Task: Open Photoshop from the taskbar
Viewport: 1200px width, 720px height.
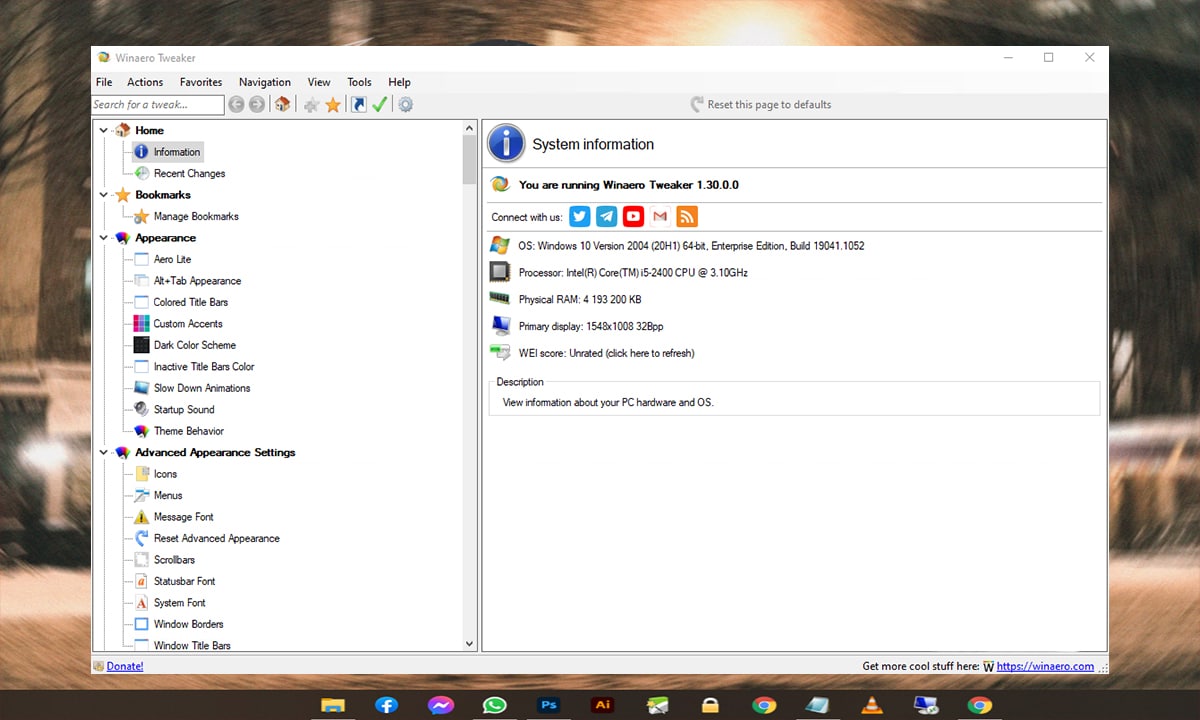Action: pyautogui.click(x=548, y=705)
